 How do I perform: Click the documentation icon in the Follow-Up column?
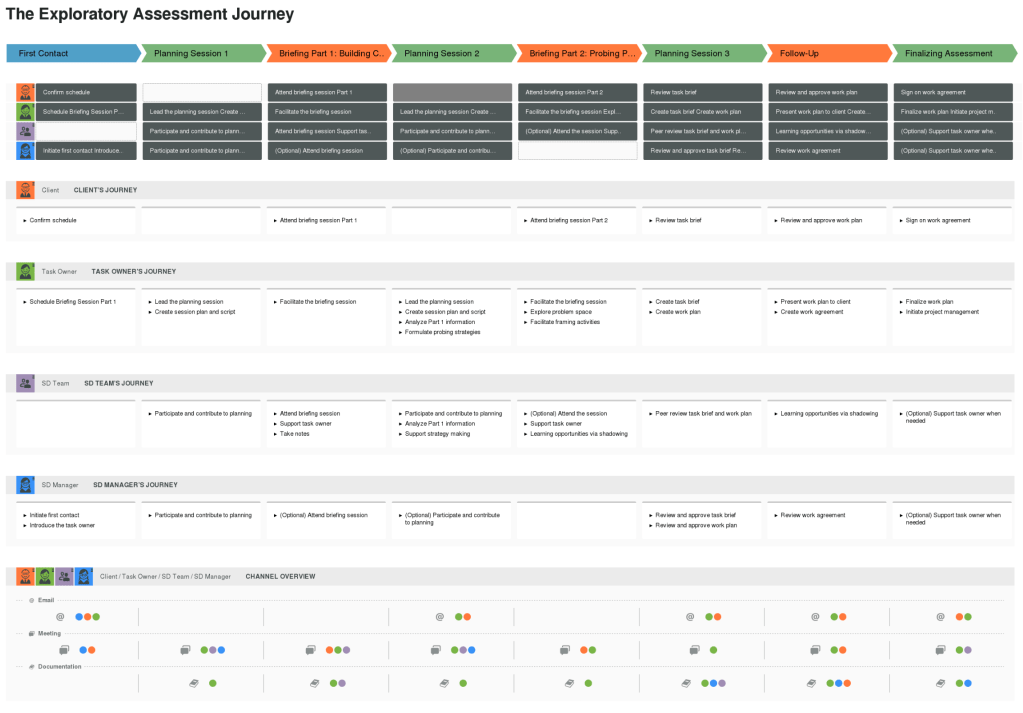pos(812,683)
